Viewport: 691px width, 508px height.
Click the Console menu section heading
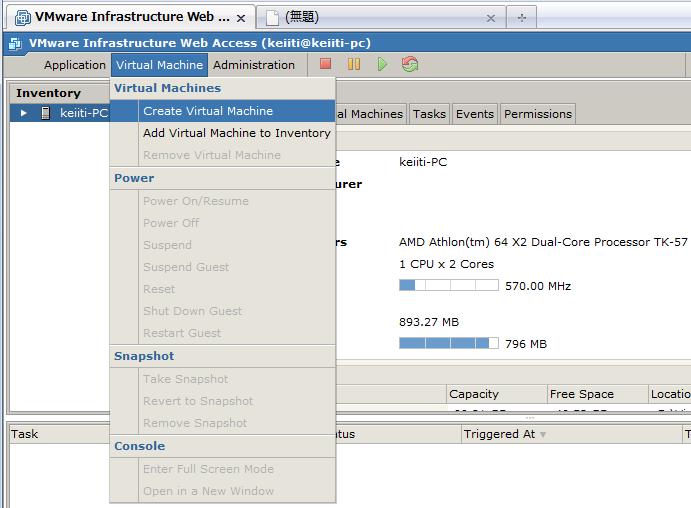click(x=139, y=446)
